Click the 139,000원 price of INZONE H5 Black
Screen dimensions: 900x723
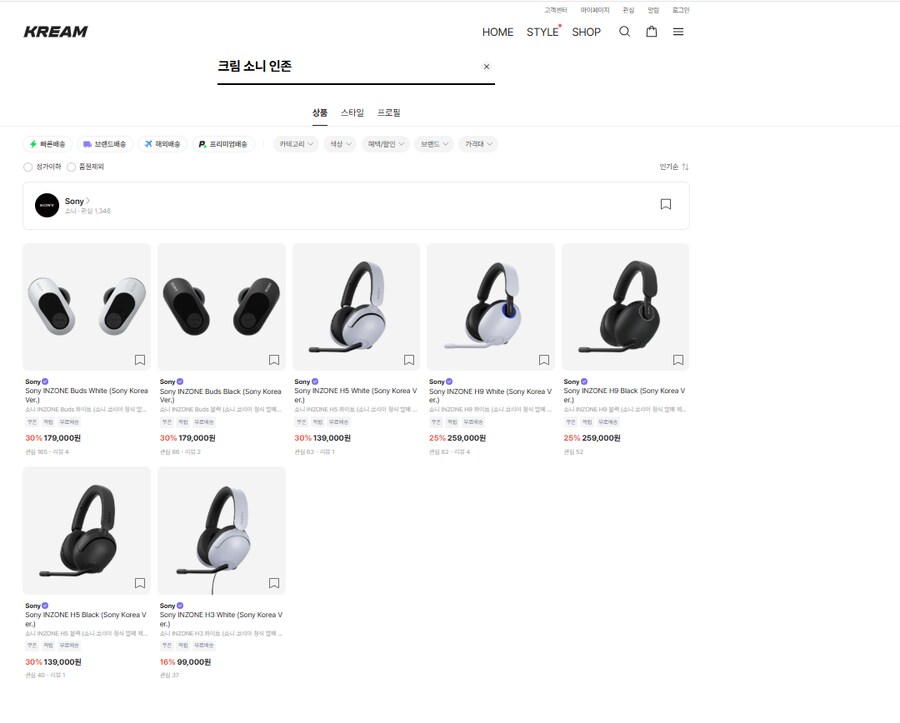(x=63, y=662)
